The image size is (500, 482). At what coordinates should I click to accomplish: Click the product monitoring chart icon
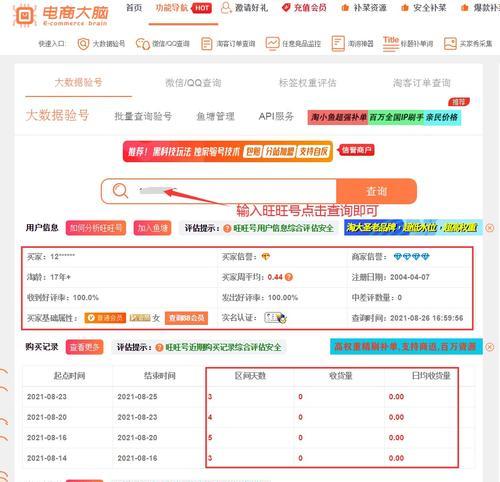click(x=272, y=43)
